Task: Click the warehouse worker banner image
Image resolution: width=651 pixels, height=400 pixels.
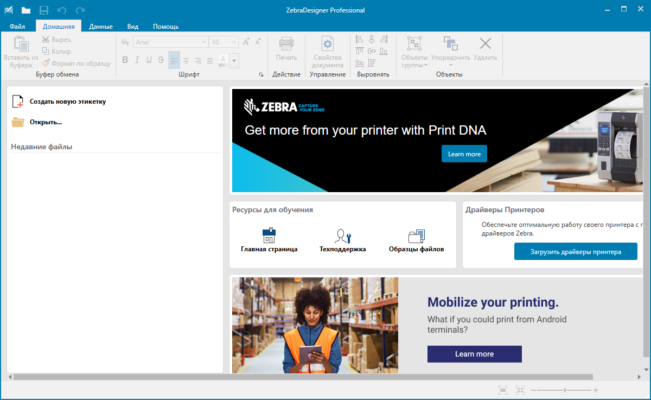Action: click(315, 325)
